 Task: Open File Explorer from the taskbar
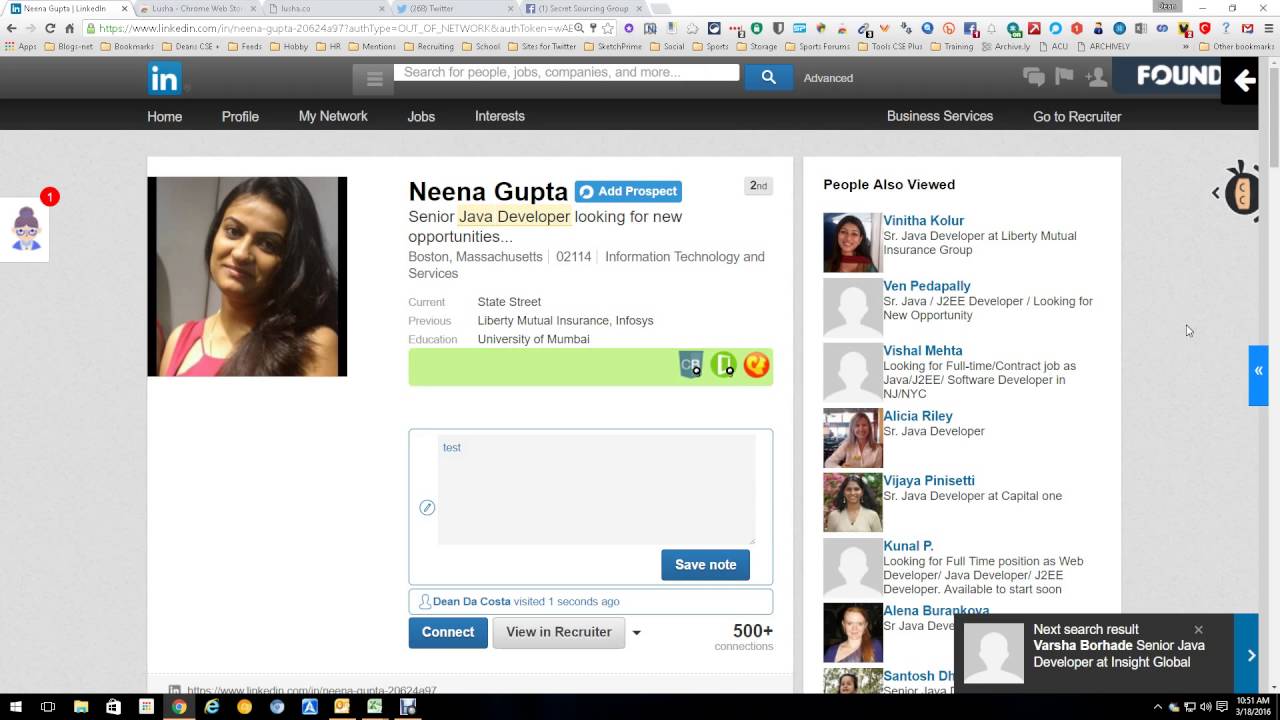(81, 706)
